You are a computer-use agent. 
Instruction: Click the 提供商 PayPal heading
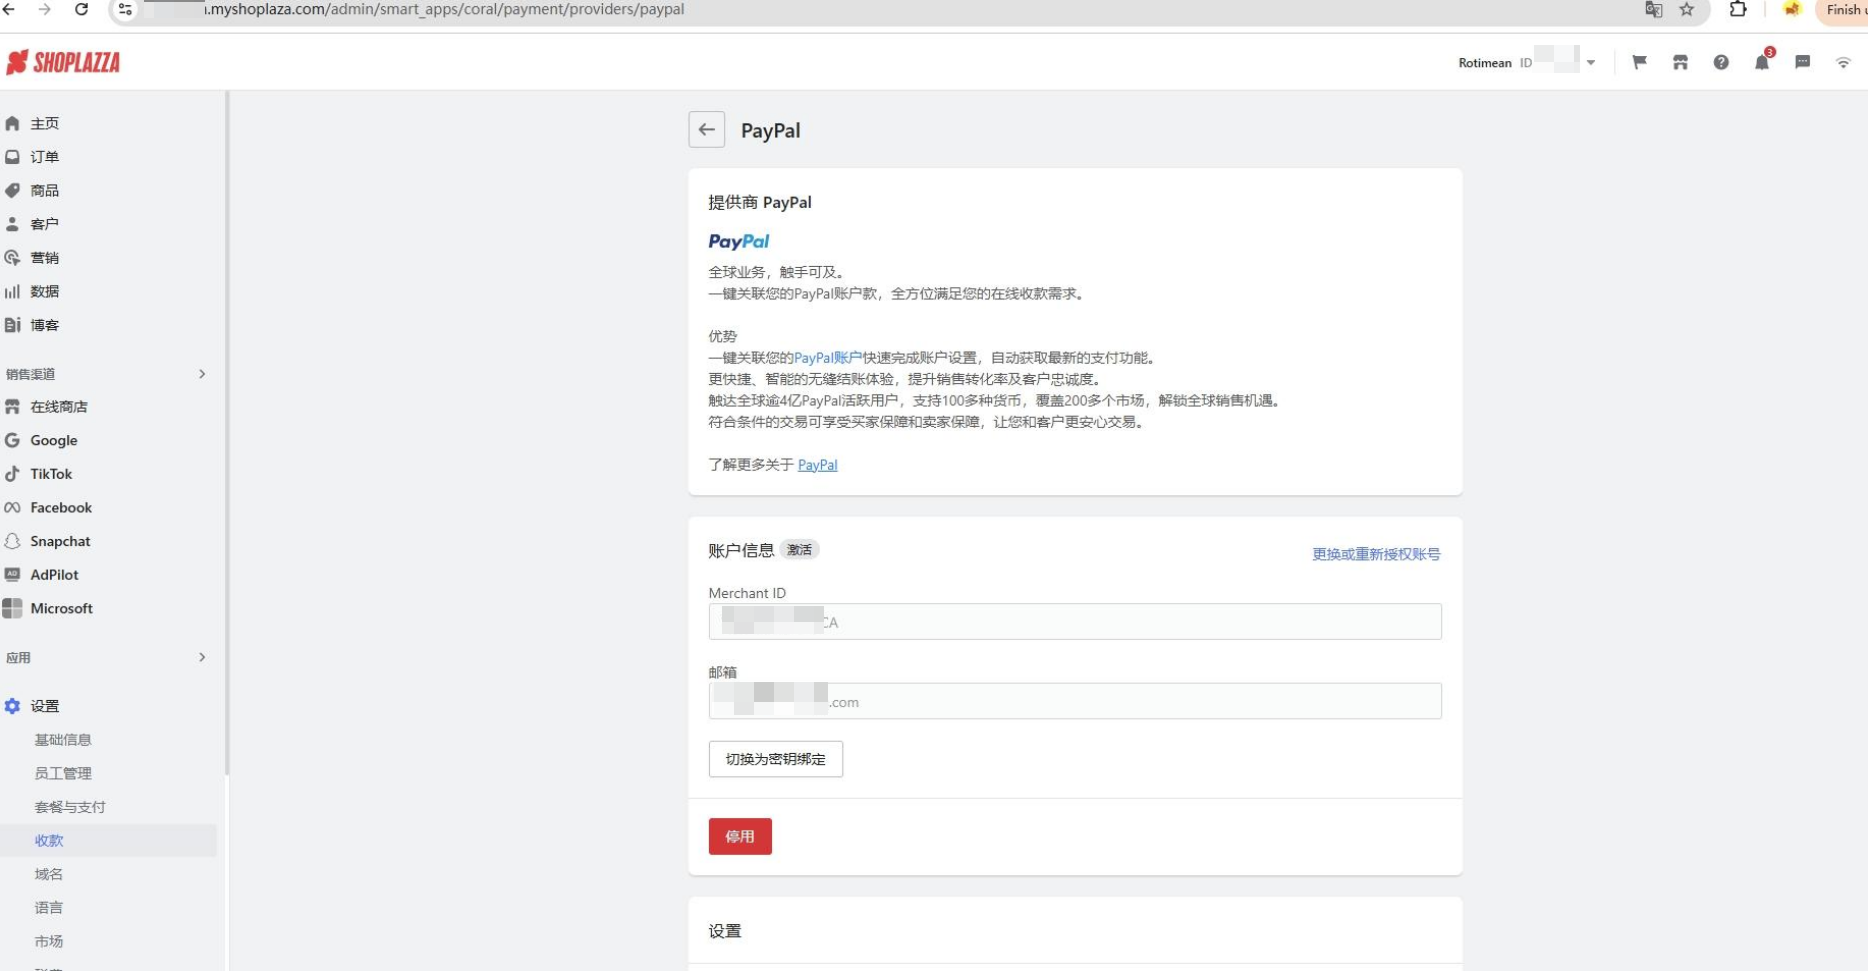pos(760,202)
